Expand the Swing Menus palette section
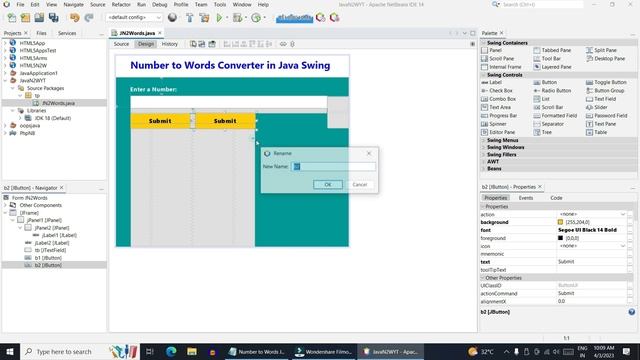Screen dimensions: 640x360 point(484,140)
